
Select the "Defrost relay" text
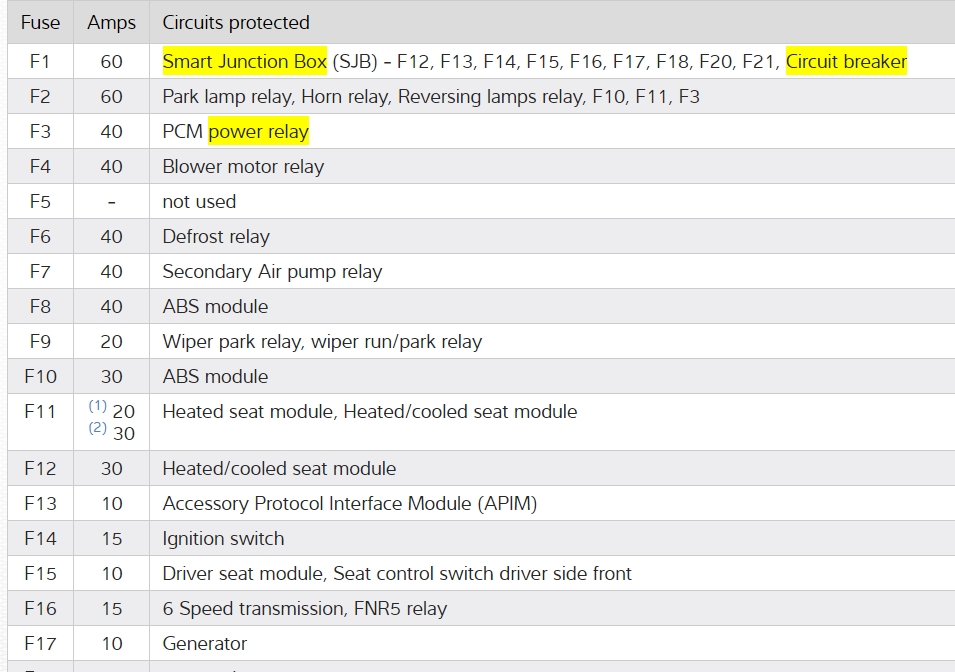pos(216,237)
